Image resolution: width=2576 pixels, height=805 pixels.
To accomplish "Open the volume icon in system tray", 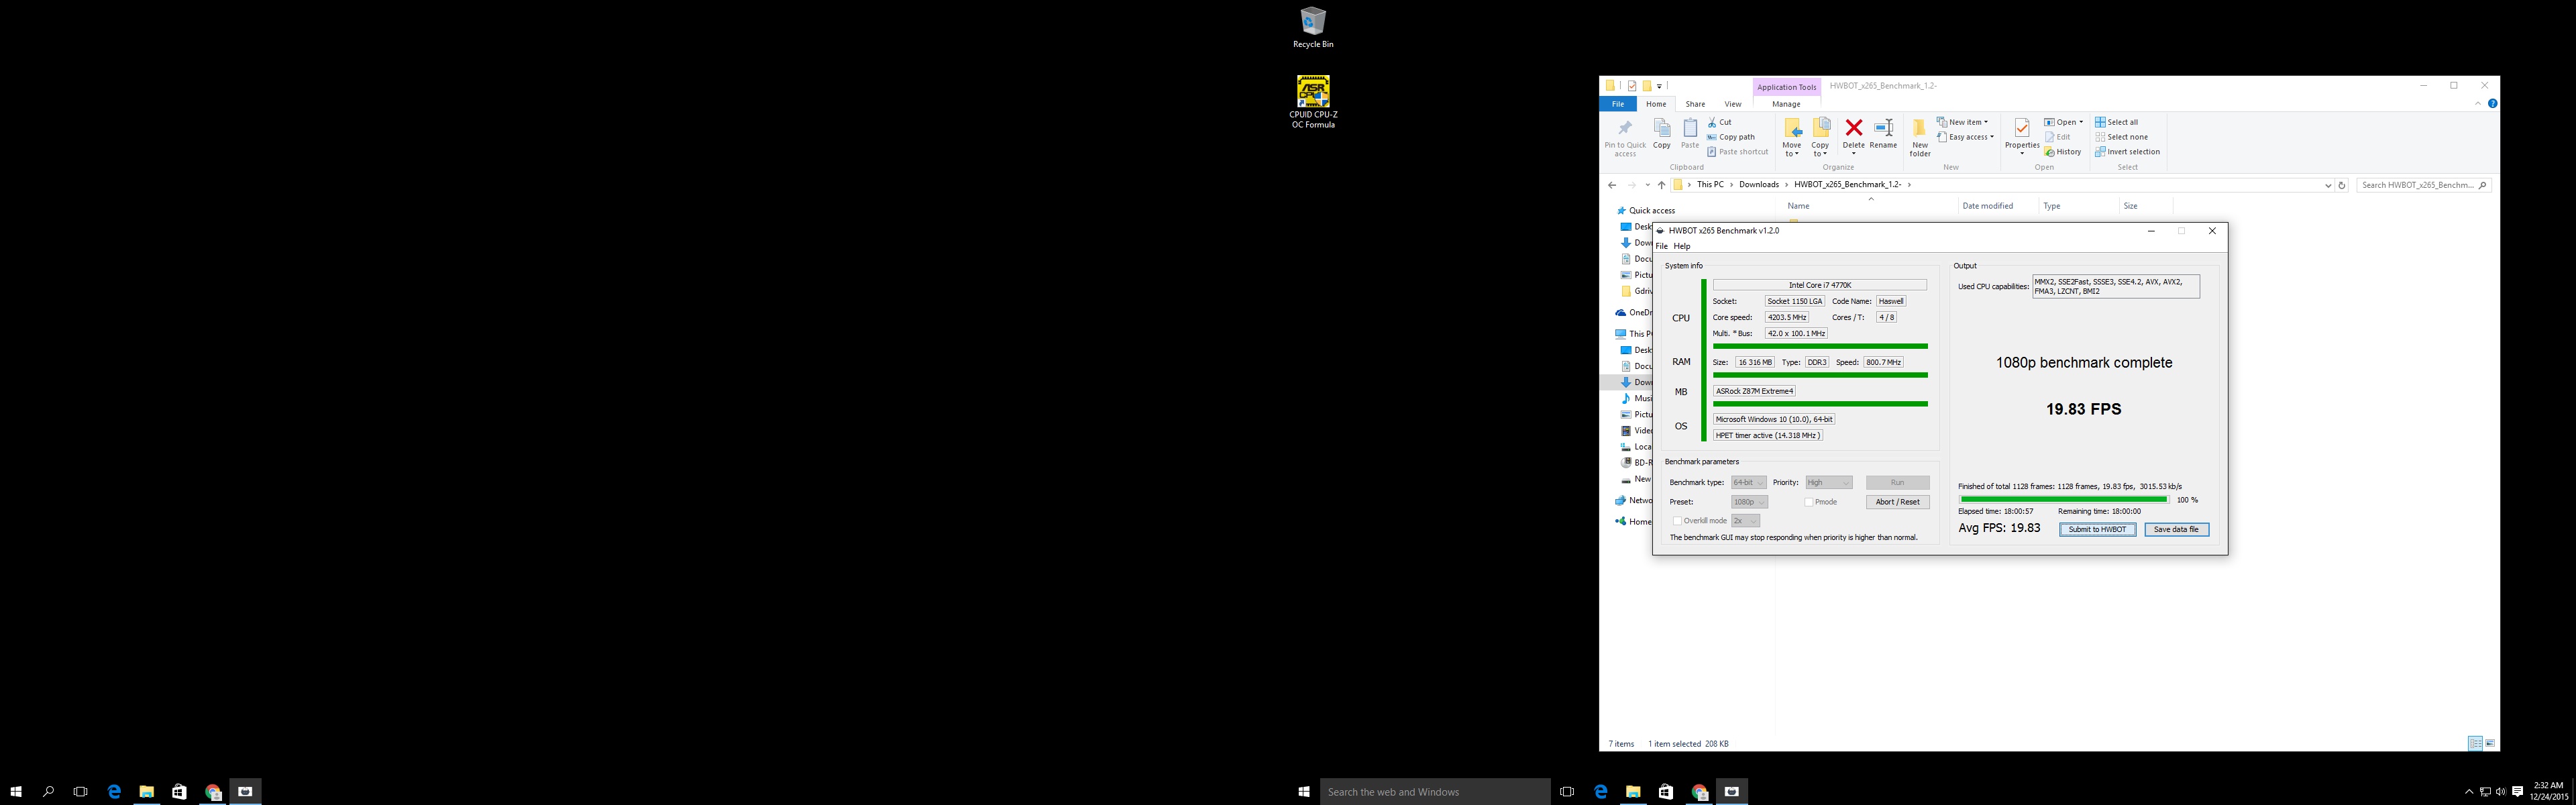I will click(x=2500, y=792).
